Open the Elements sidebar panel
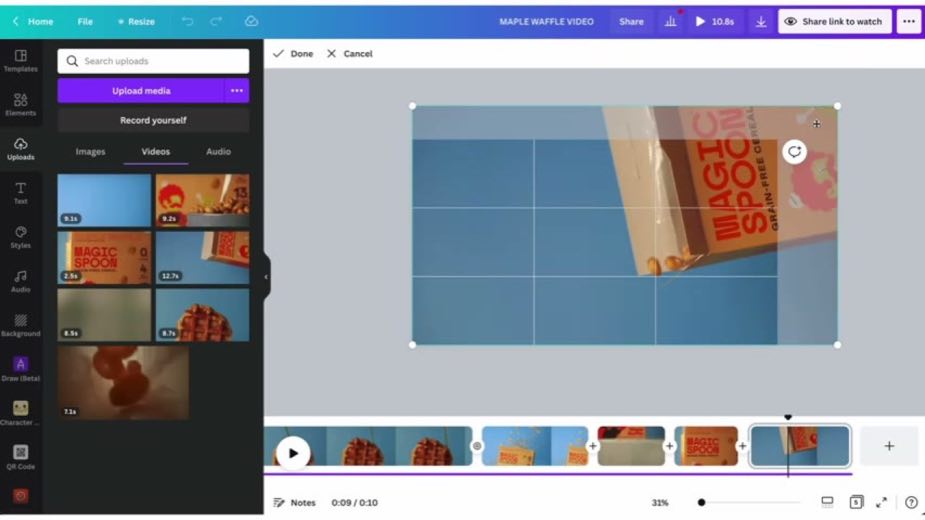925x520 pixels. point(21,104)
